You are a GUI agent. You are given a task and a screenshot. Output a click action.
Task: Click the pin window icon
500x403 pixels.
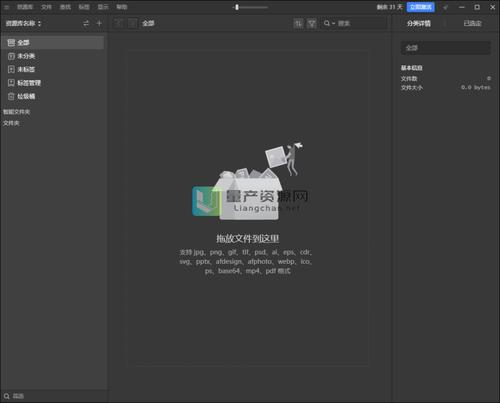pyautogui.click(x=445, y=7)
